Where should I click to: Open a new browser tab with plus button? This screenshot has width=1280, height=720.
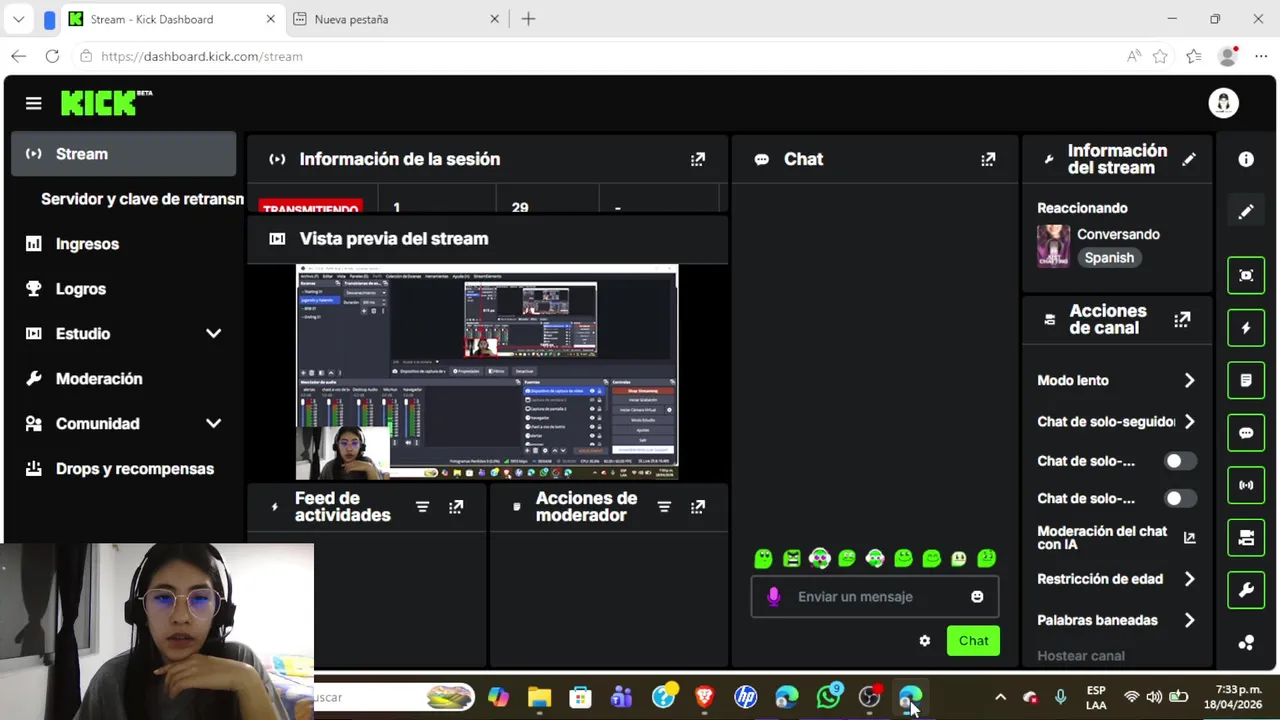(529, 19)
